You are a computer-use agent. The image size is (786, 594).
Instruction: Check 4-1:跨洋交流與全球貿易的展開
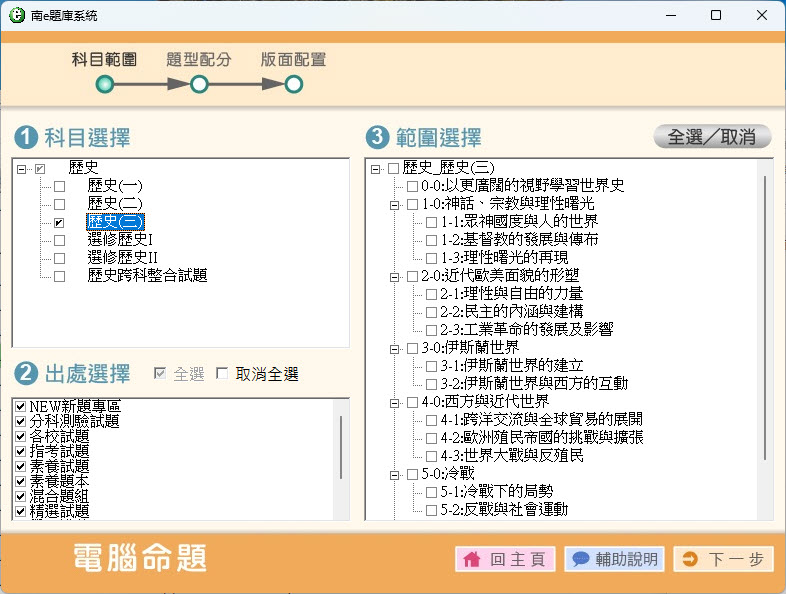tap(431, 420)
